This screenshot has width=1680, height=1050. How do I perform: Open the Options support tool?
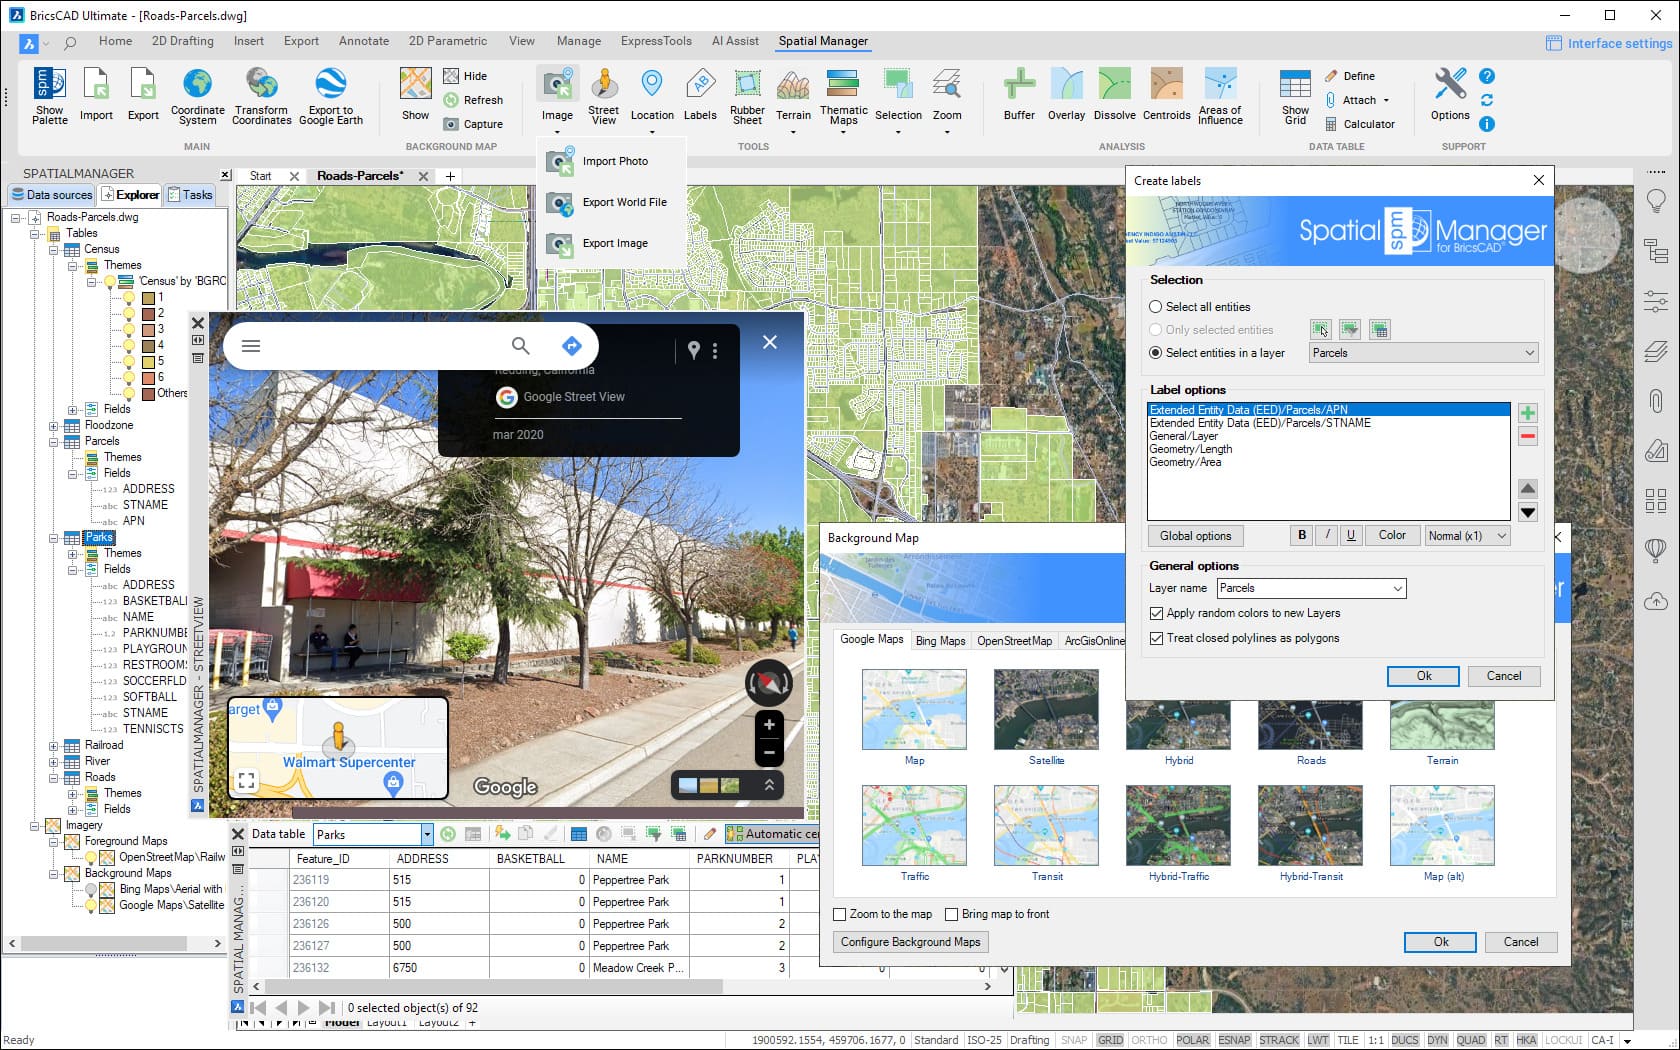pos(1450,96)
